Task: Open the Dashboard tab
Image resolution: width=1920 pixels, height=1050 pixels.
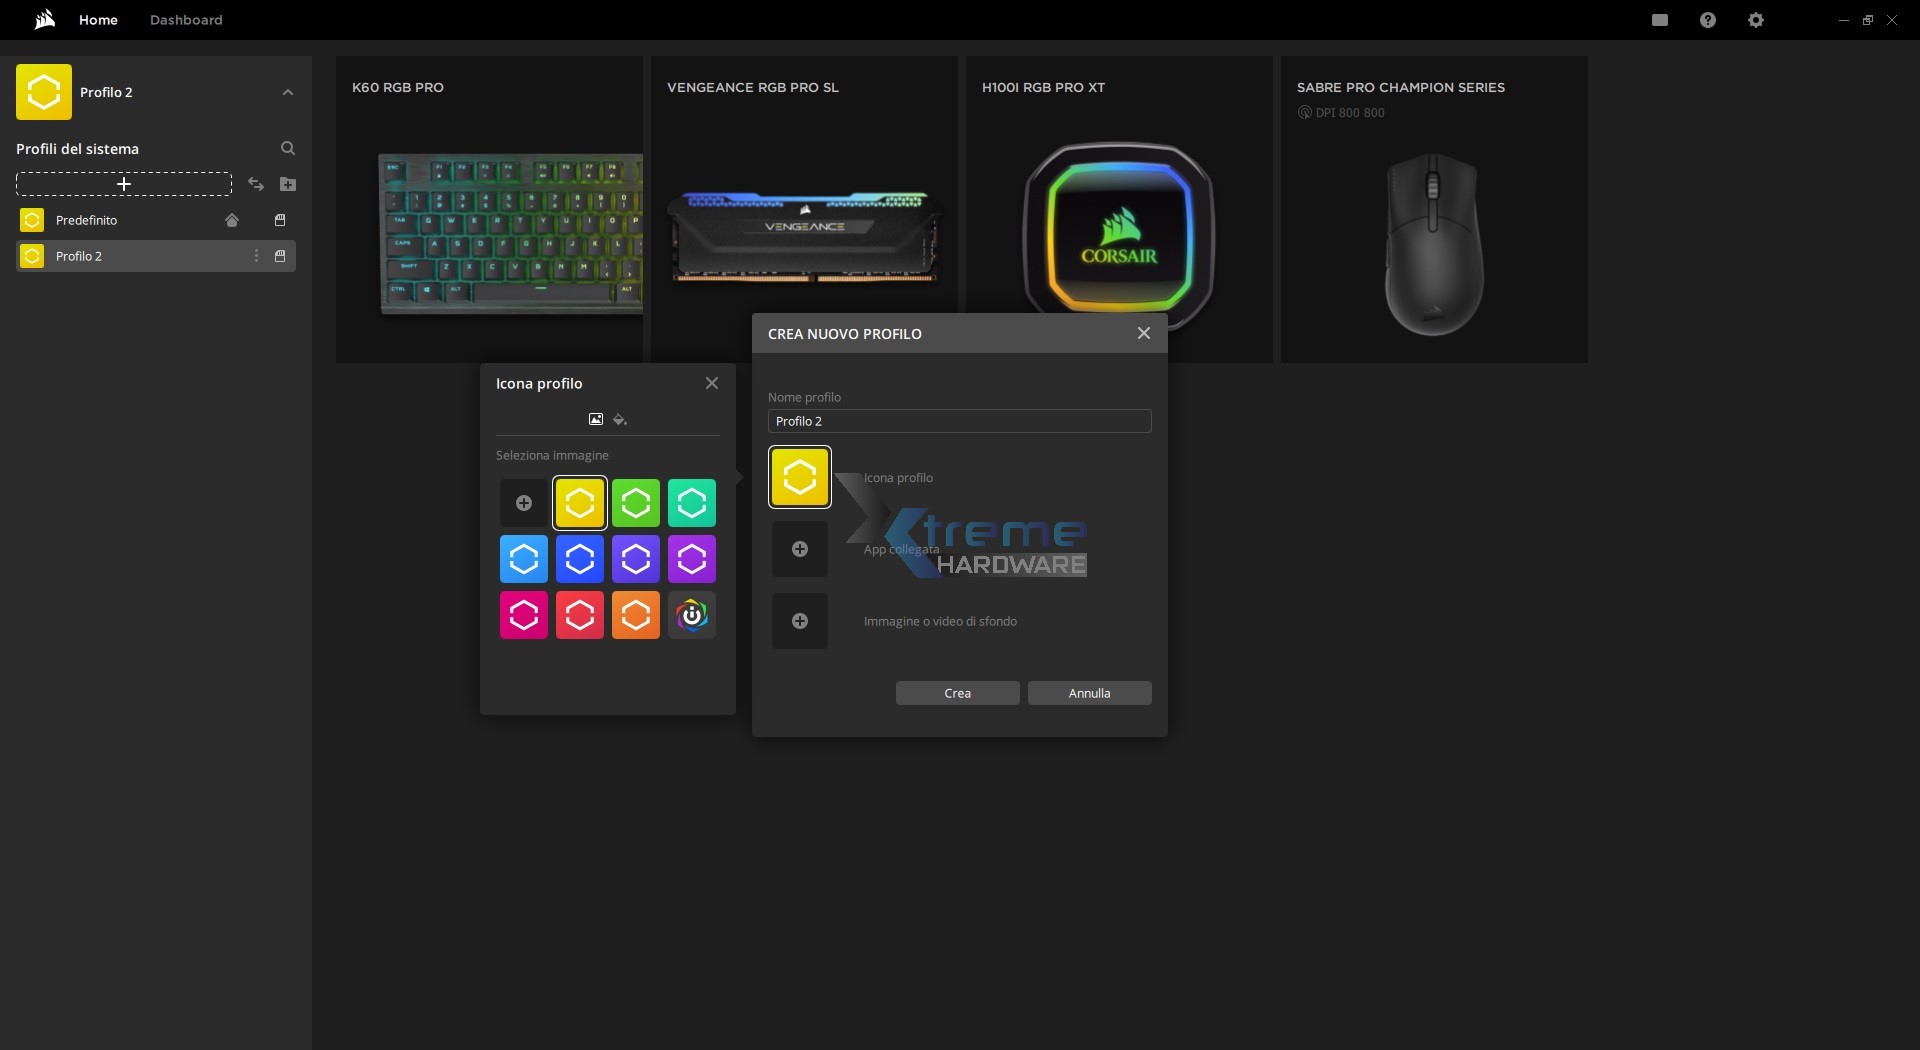Action: pyautogui.click(x=186, y=20)
